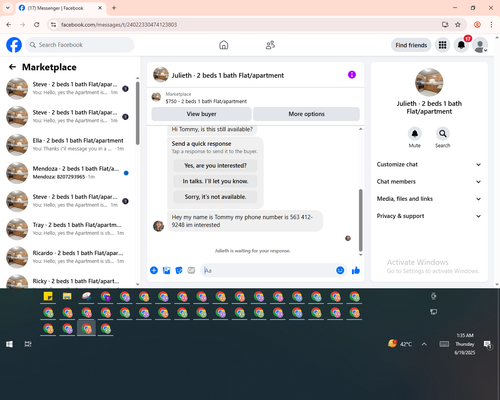The width and height of the screenshot is (500, 400).
Task: Expand Privacy & support section
Action: click(429, 216)
